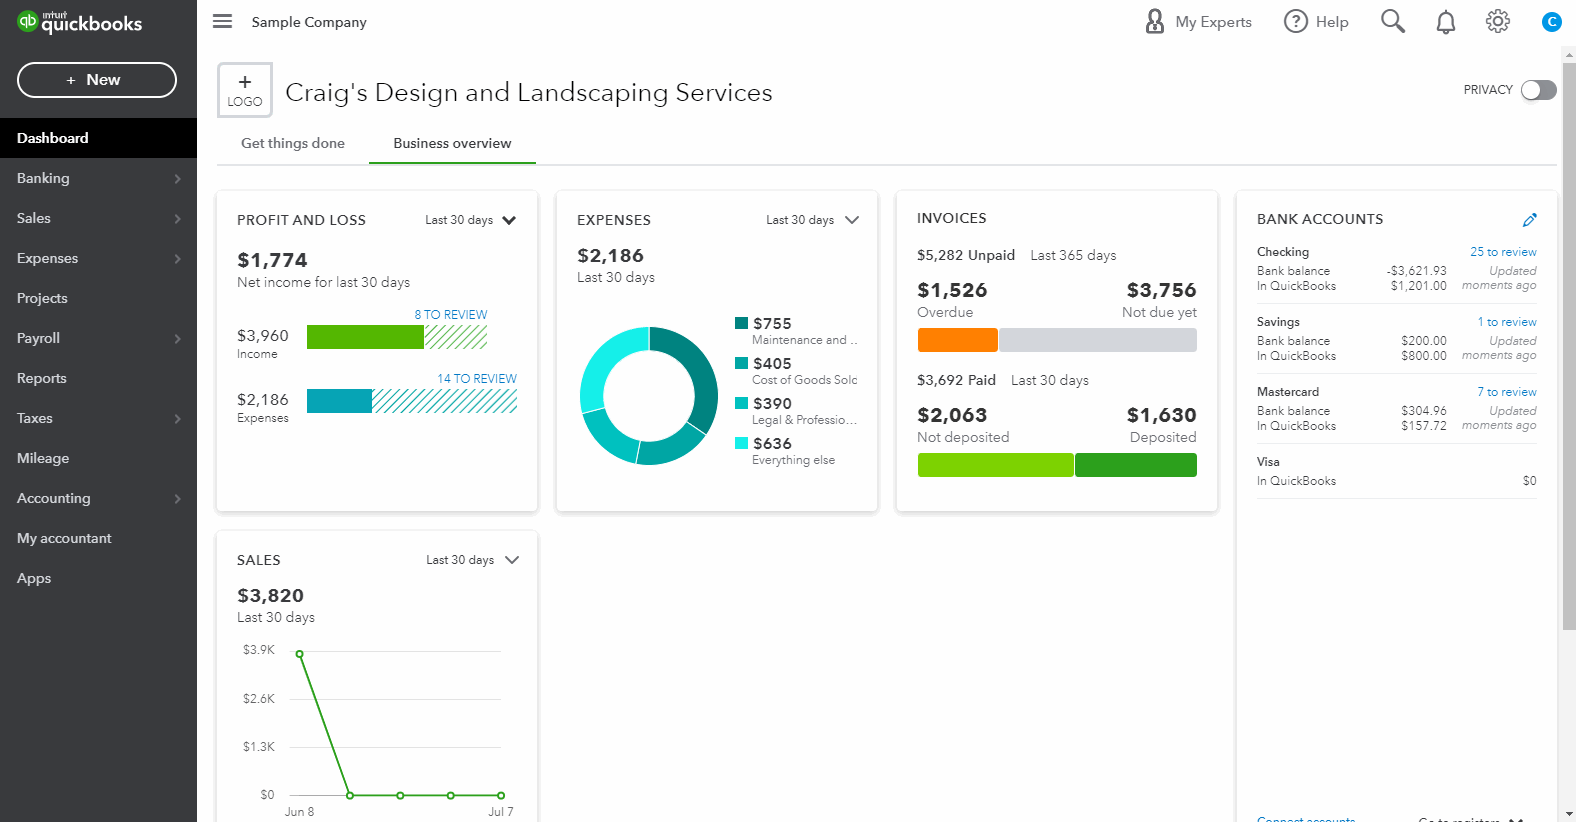Open the user profile avatar C
The image size is (1576, 822).
pyautogui.click(x=1551, y=22)
